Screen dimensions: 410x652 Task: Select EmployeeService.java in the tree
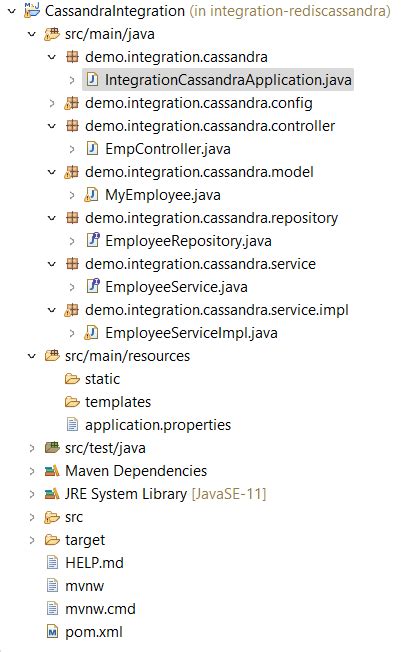coord(176,287)
